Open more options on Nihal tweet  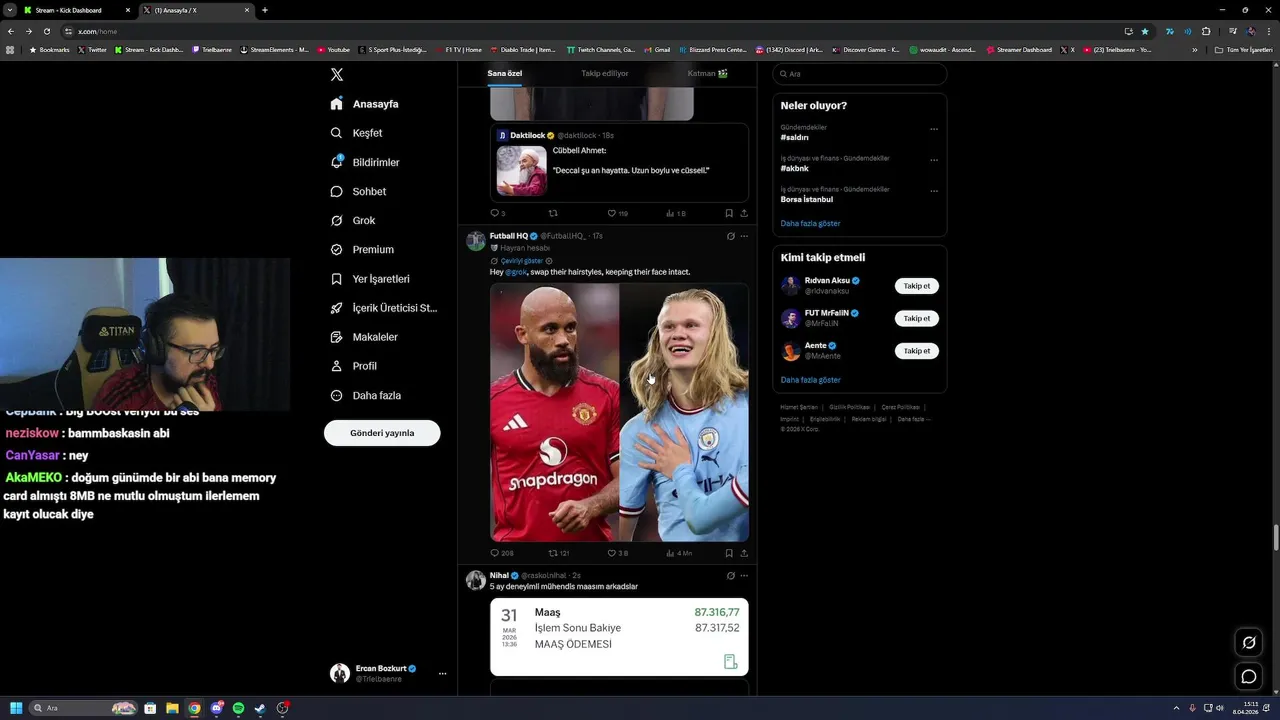[x=744, y=576]
